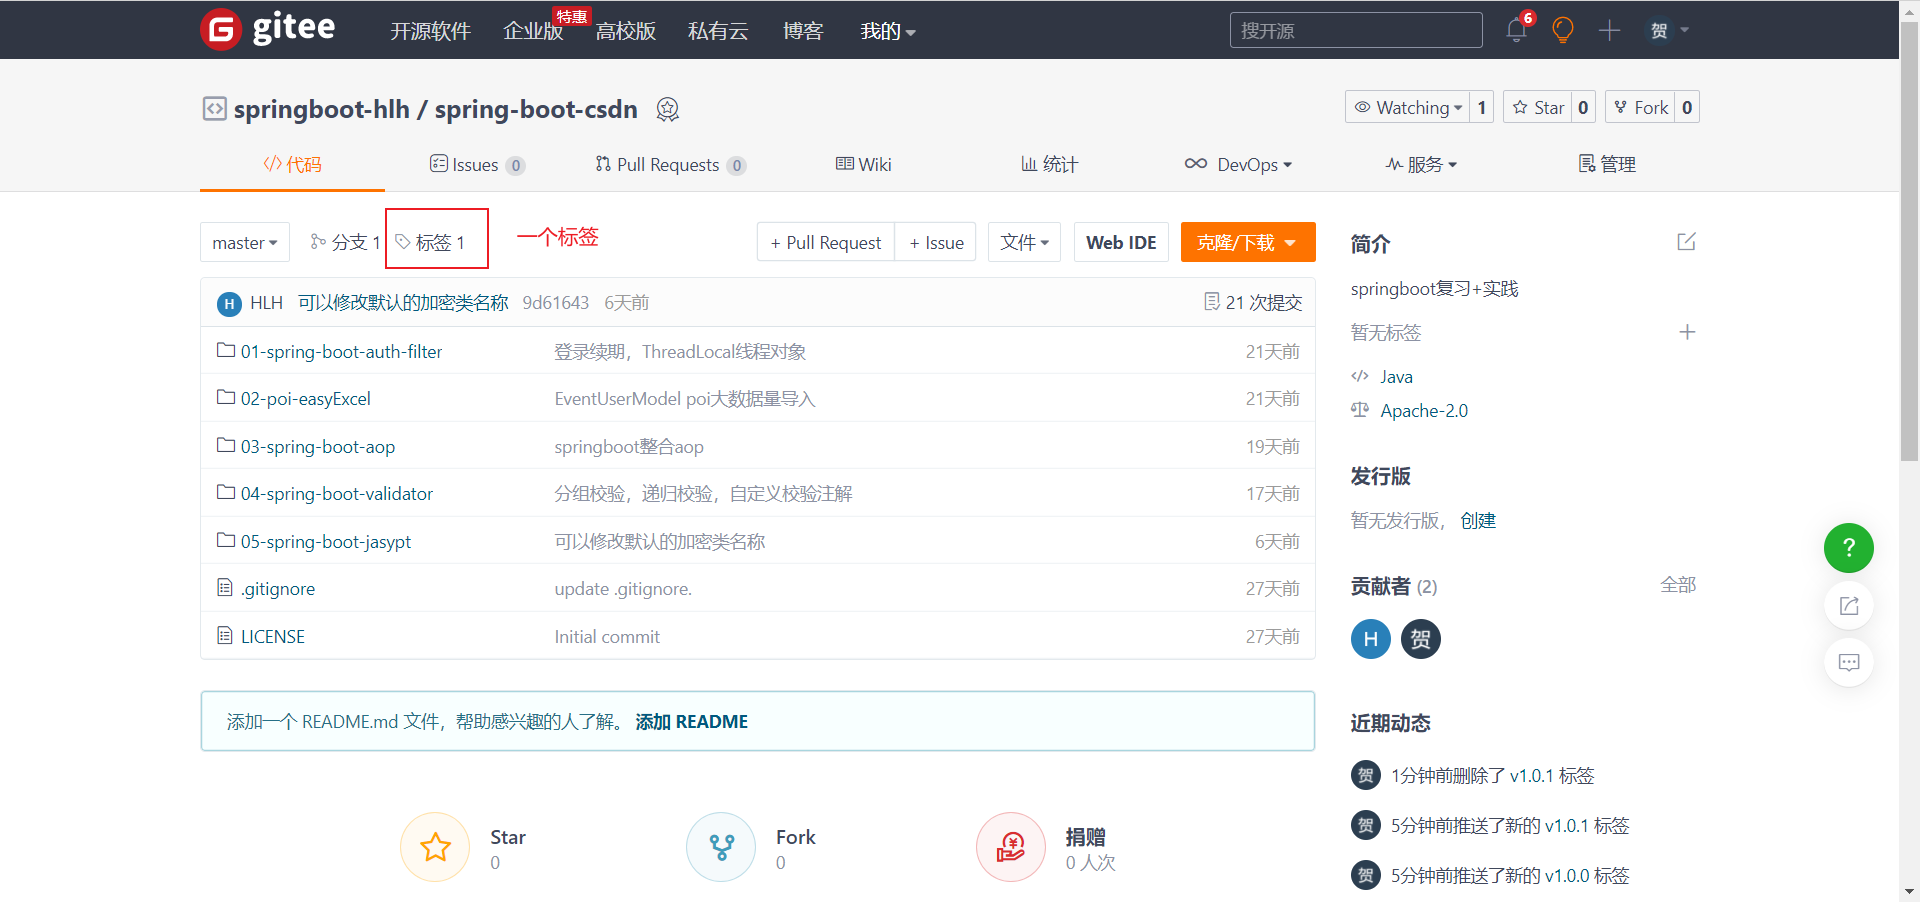
Task: Click the committer avatar H in commit row
Action: (229, 304)
